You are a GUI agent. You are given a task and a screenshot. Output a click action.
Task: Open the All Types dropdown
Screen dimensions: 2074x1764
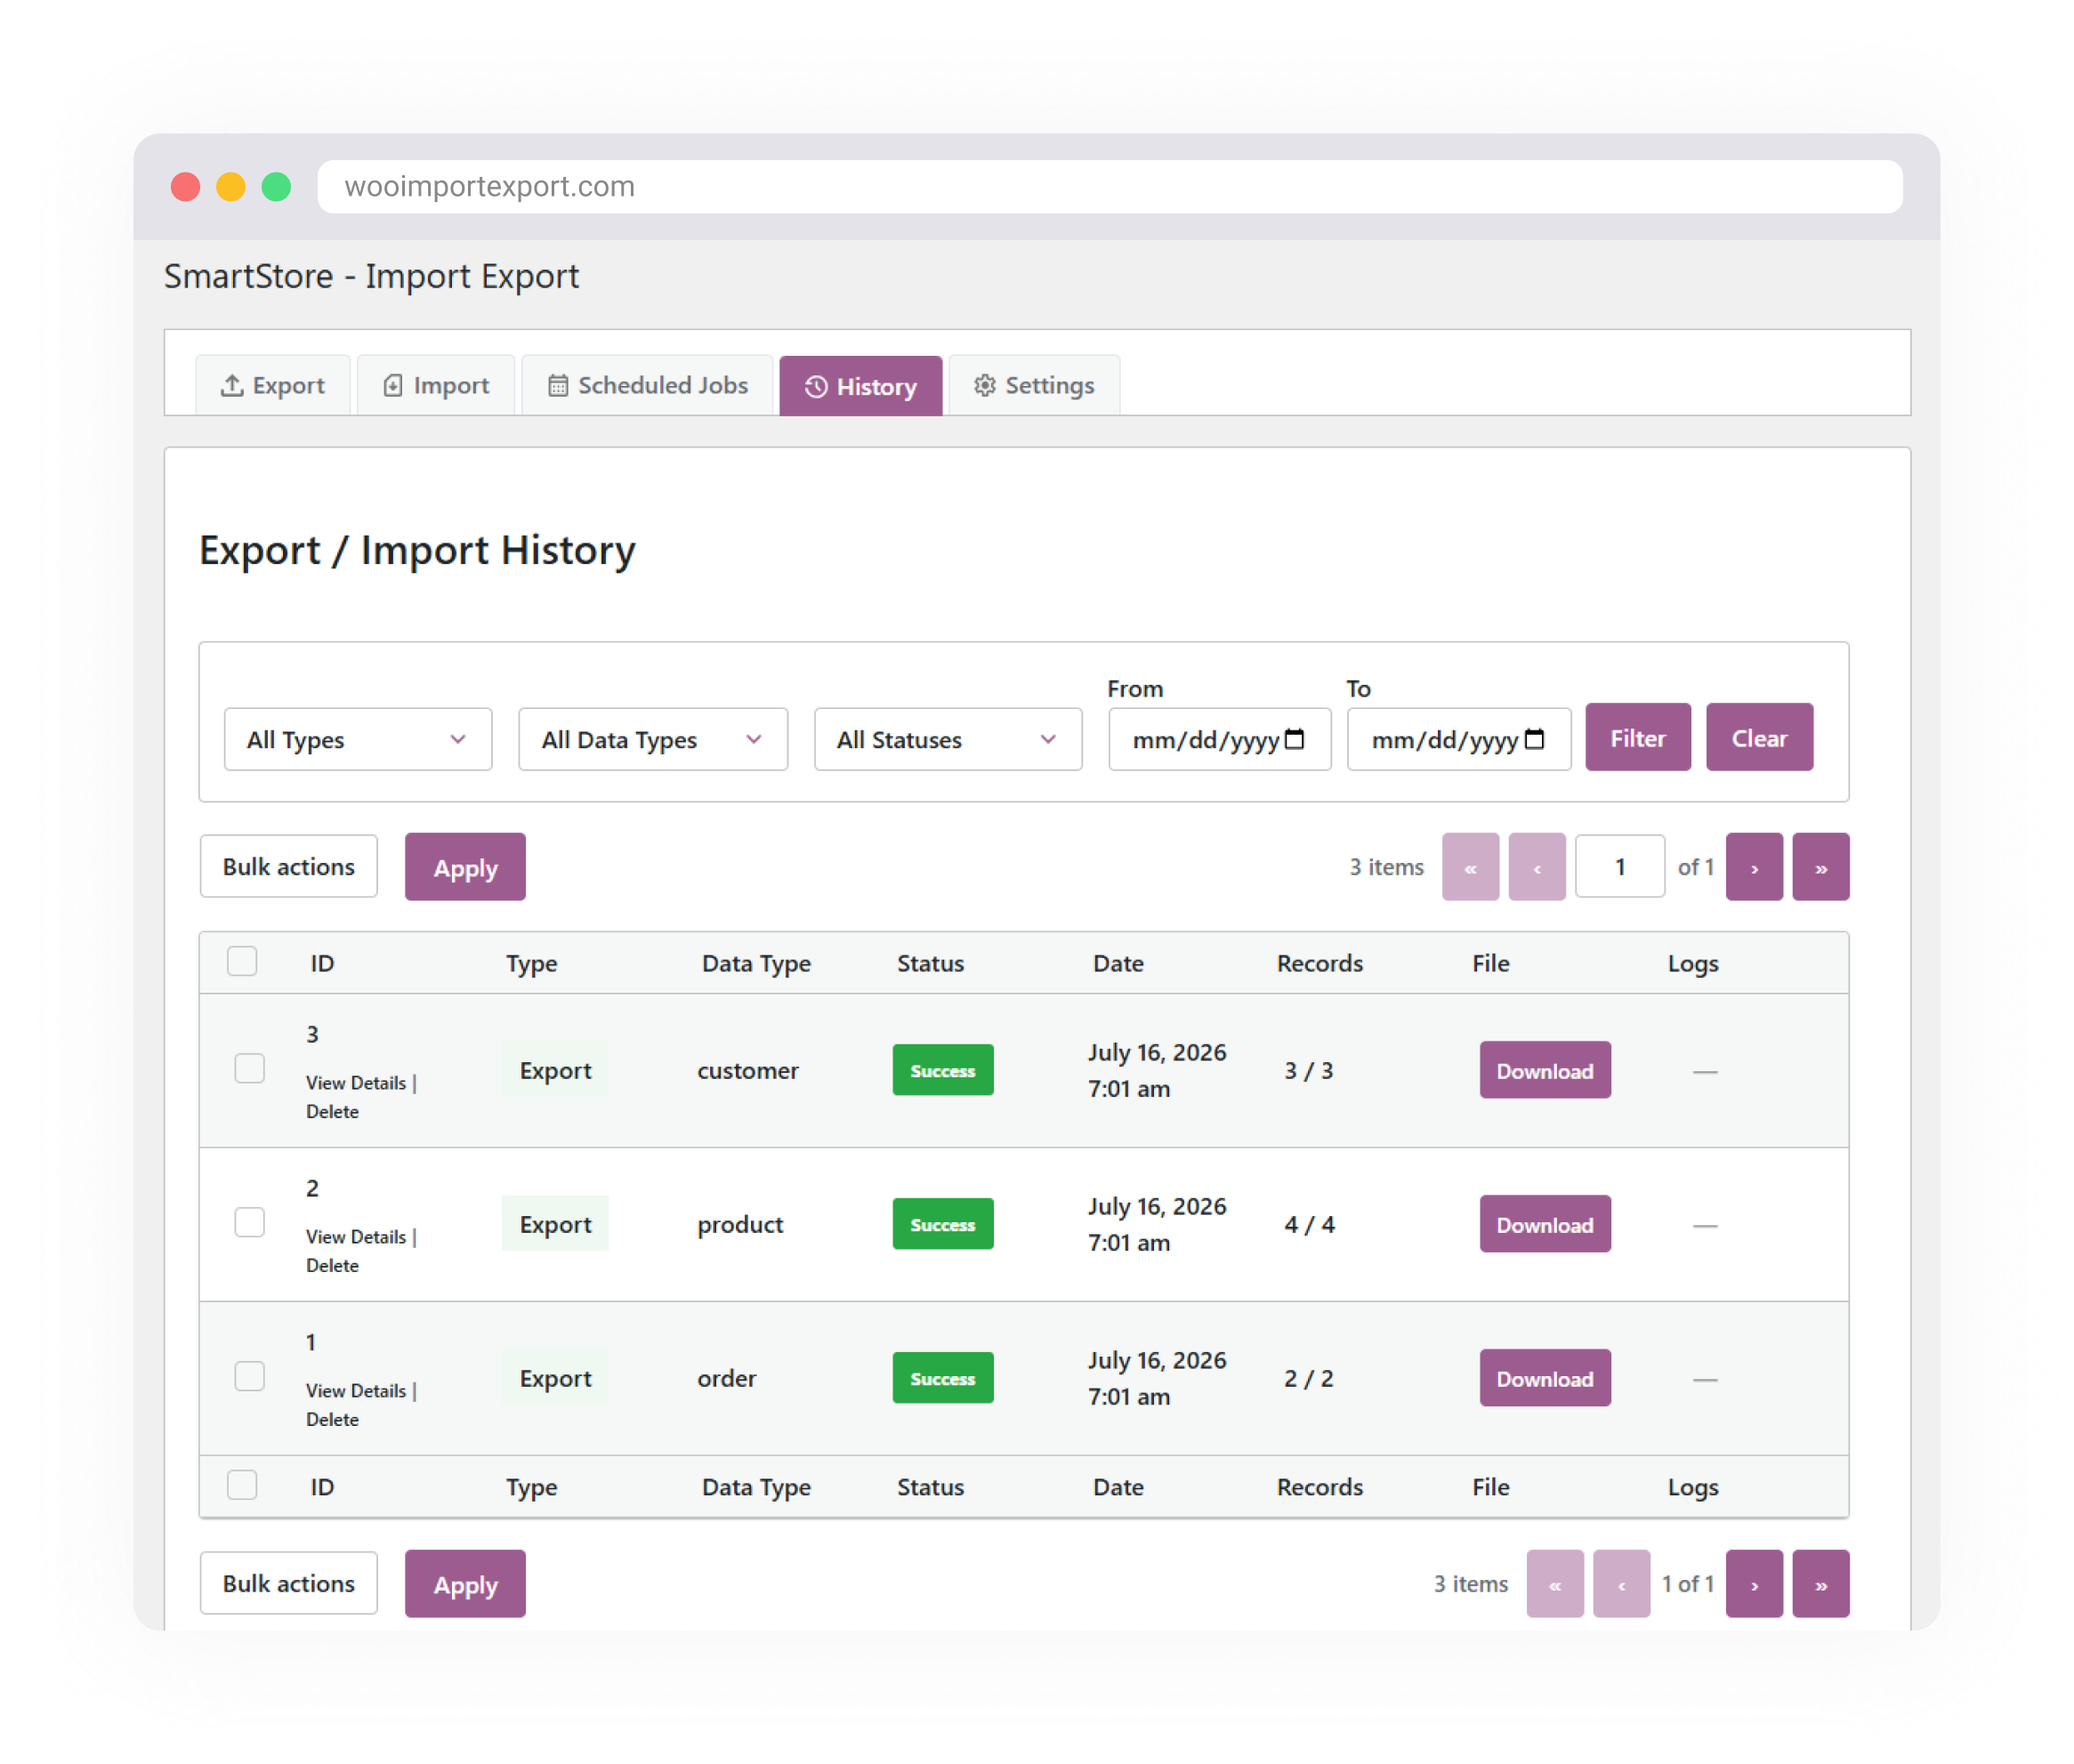(358, 739)
